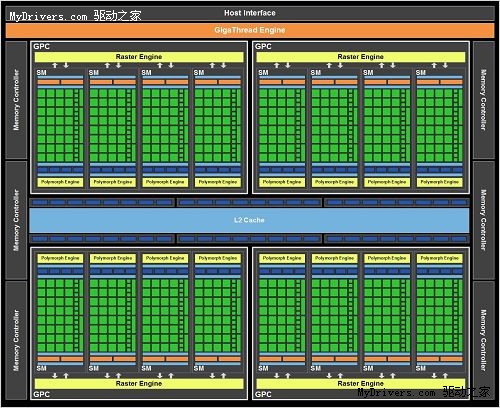Click the L2 Cache block
This screenshot has height=408, width=500.
[x=249, y=220]
